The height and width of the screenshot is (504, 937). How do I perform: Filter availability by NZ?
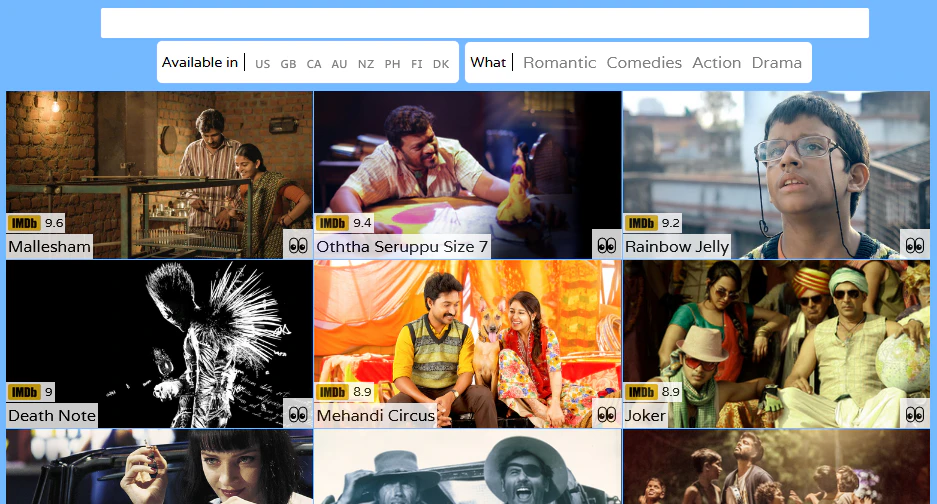pos(366,64)
